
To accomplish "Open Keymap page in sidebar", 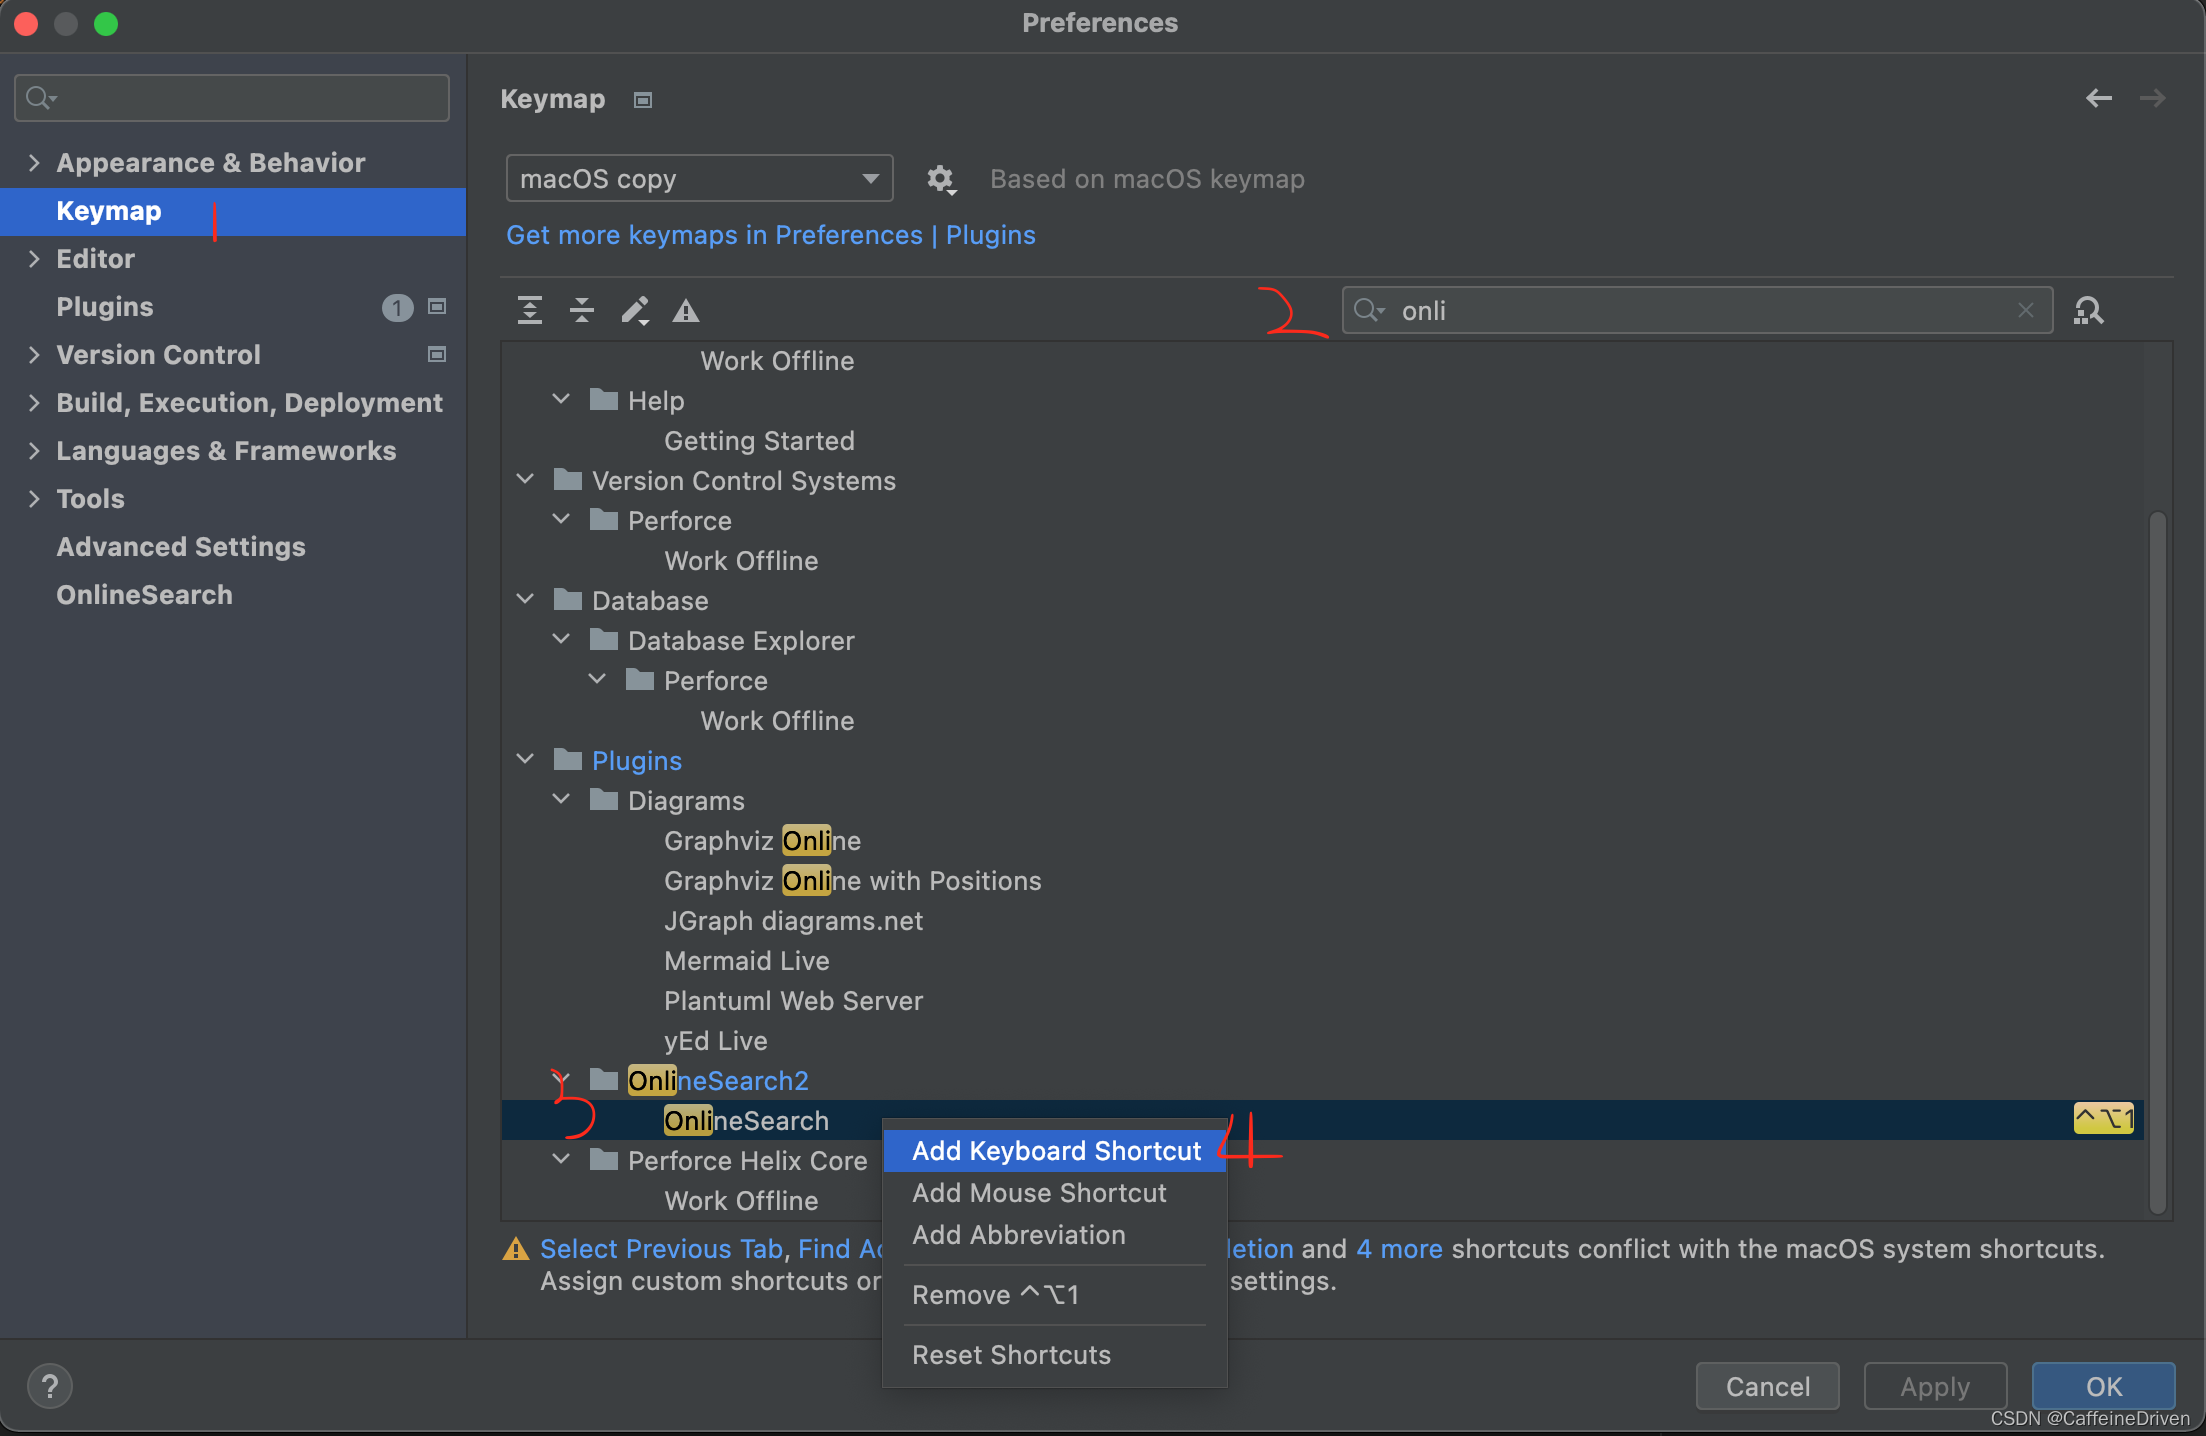I will tap(233, 211).
